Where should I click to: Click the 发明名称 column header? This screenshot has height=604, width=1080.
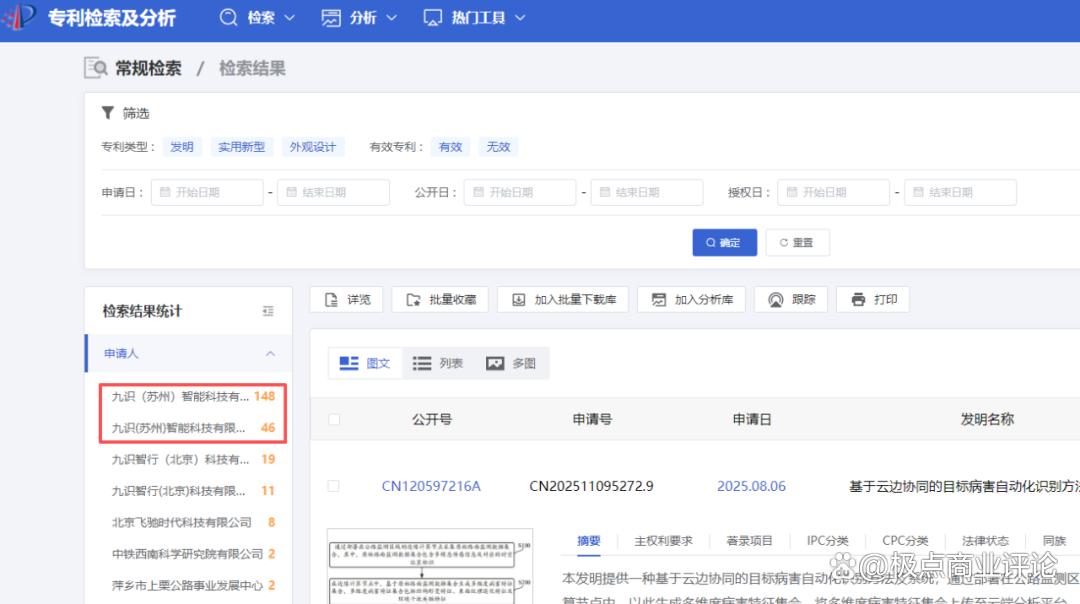[987, 419]
